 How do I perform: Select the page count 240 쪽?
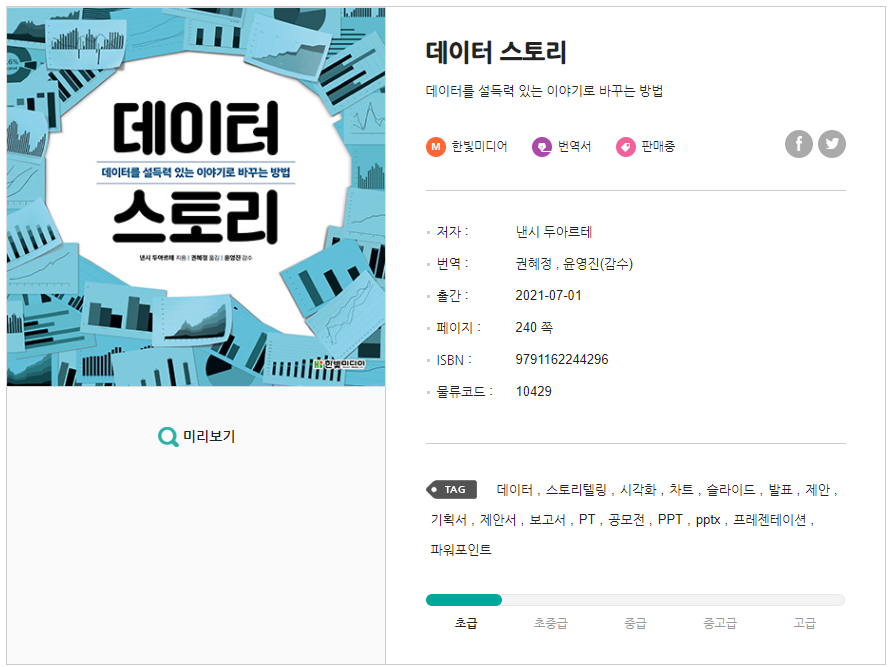(534, 327)
